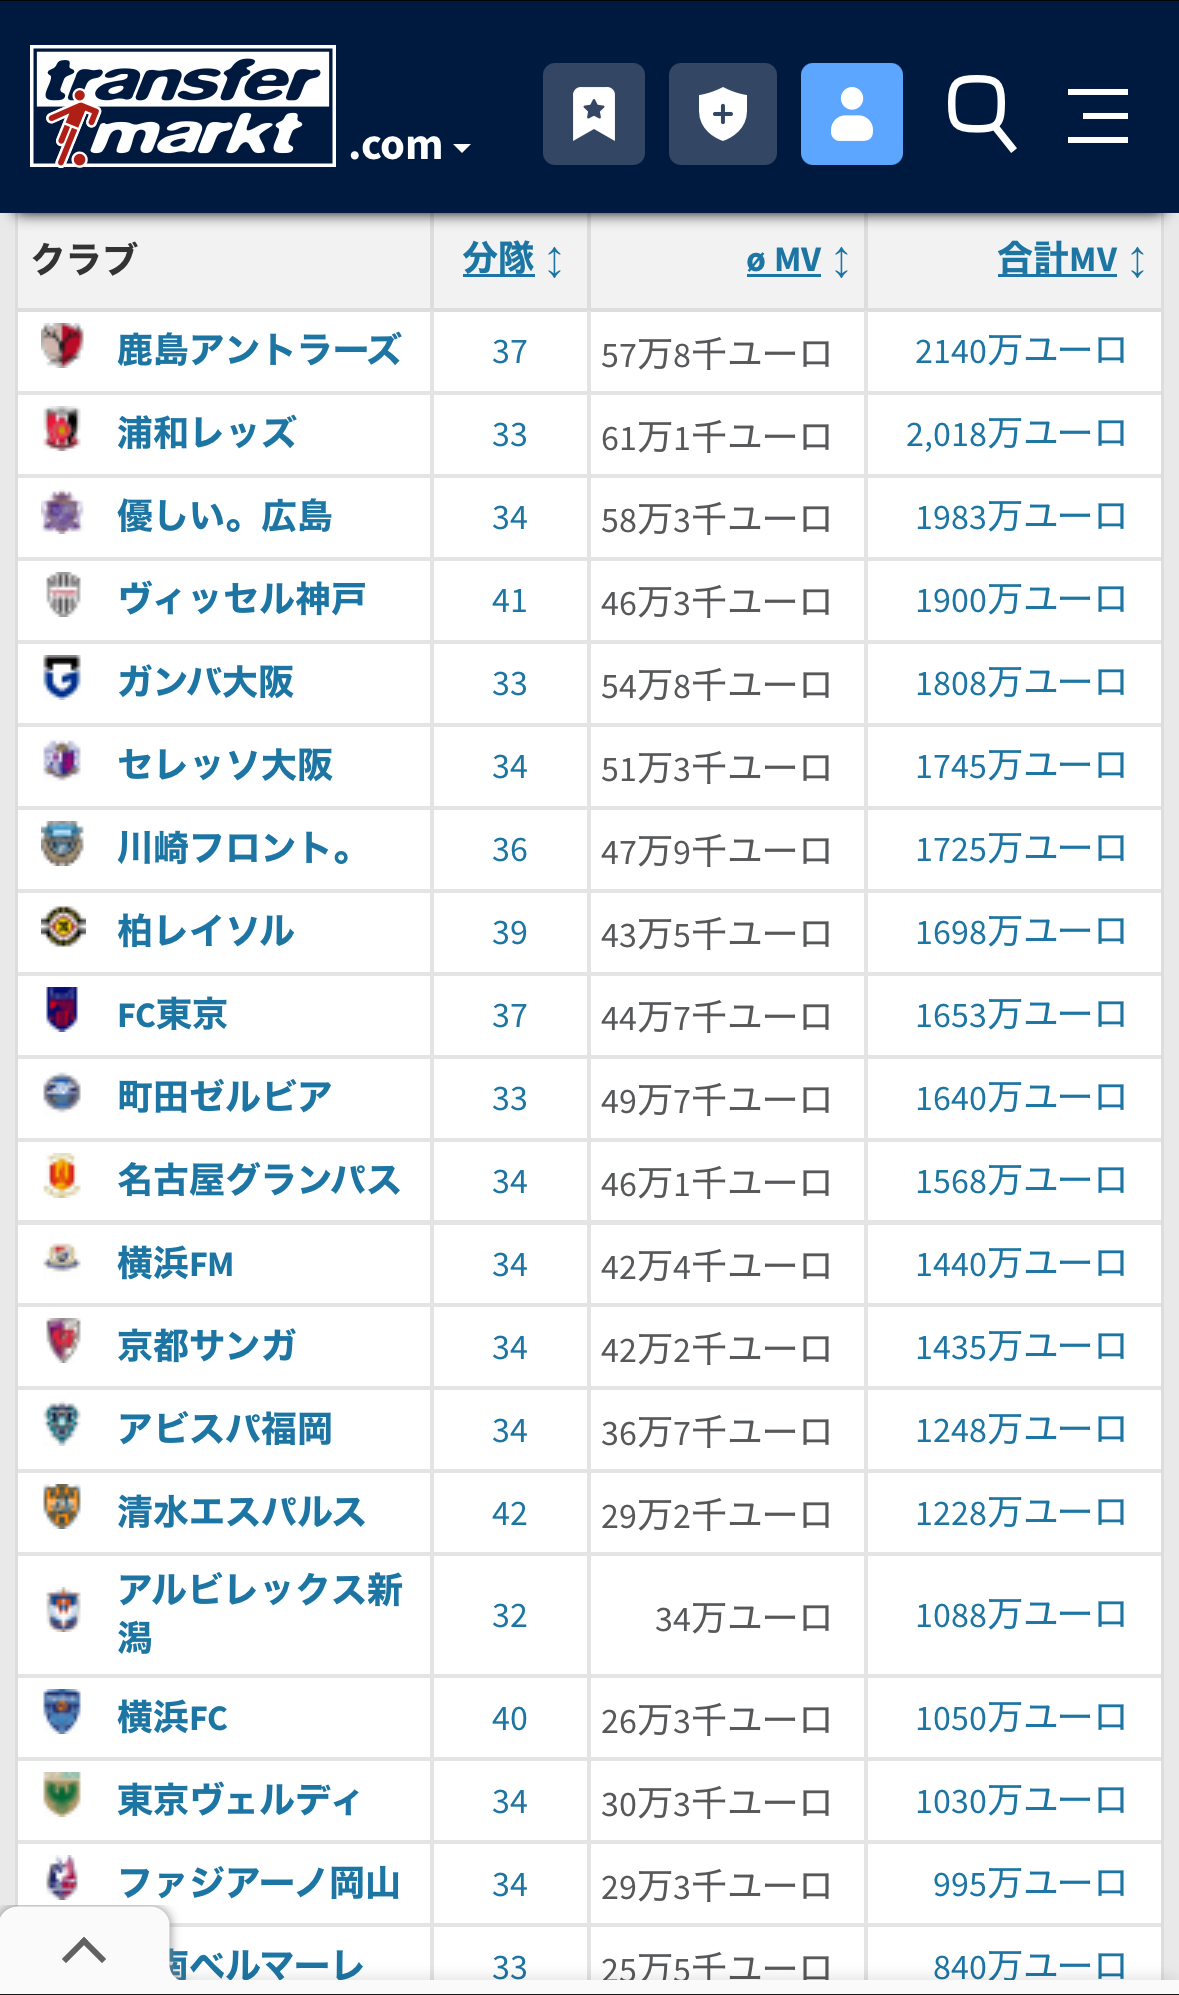
Task: Click 1440万ユーロ total value for 横浜FM
Action: (1020, 1264)
